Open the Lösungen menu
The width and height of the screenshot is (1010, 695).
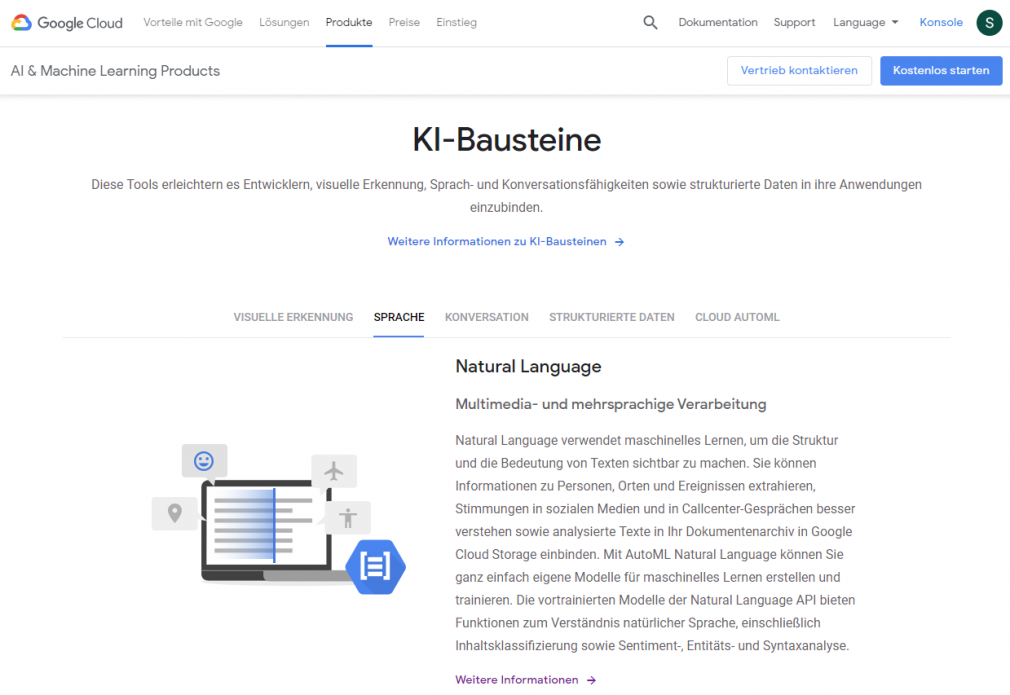[x=284, y=23]
